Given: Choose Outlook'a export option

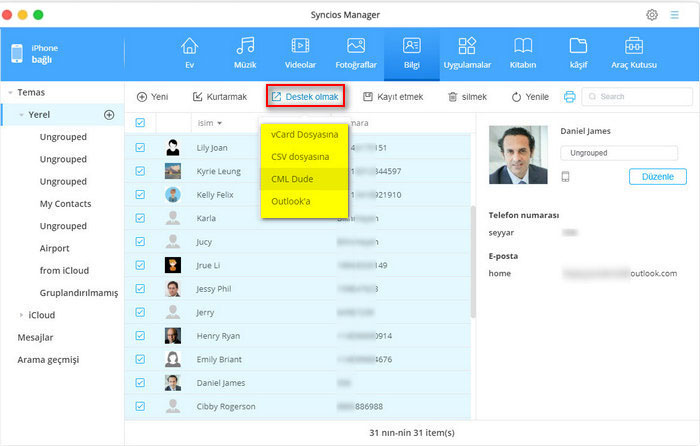Looking at the screenshot, I should click(x=304, y=201).
